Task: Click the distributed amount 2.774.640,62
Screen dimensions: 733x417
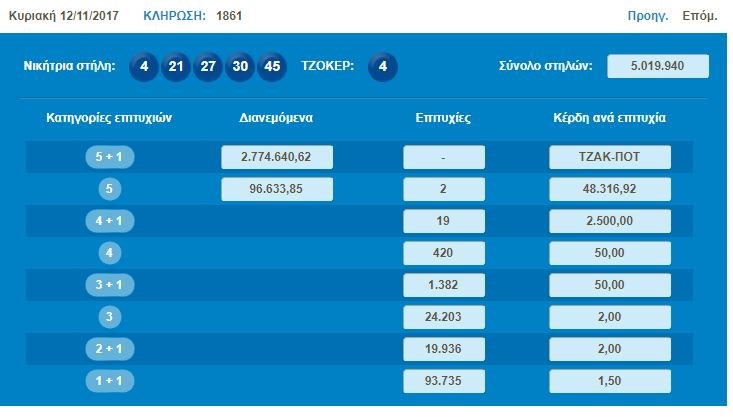Action: point(277,157)
